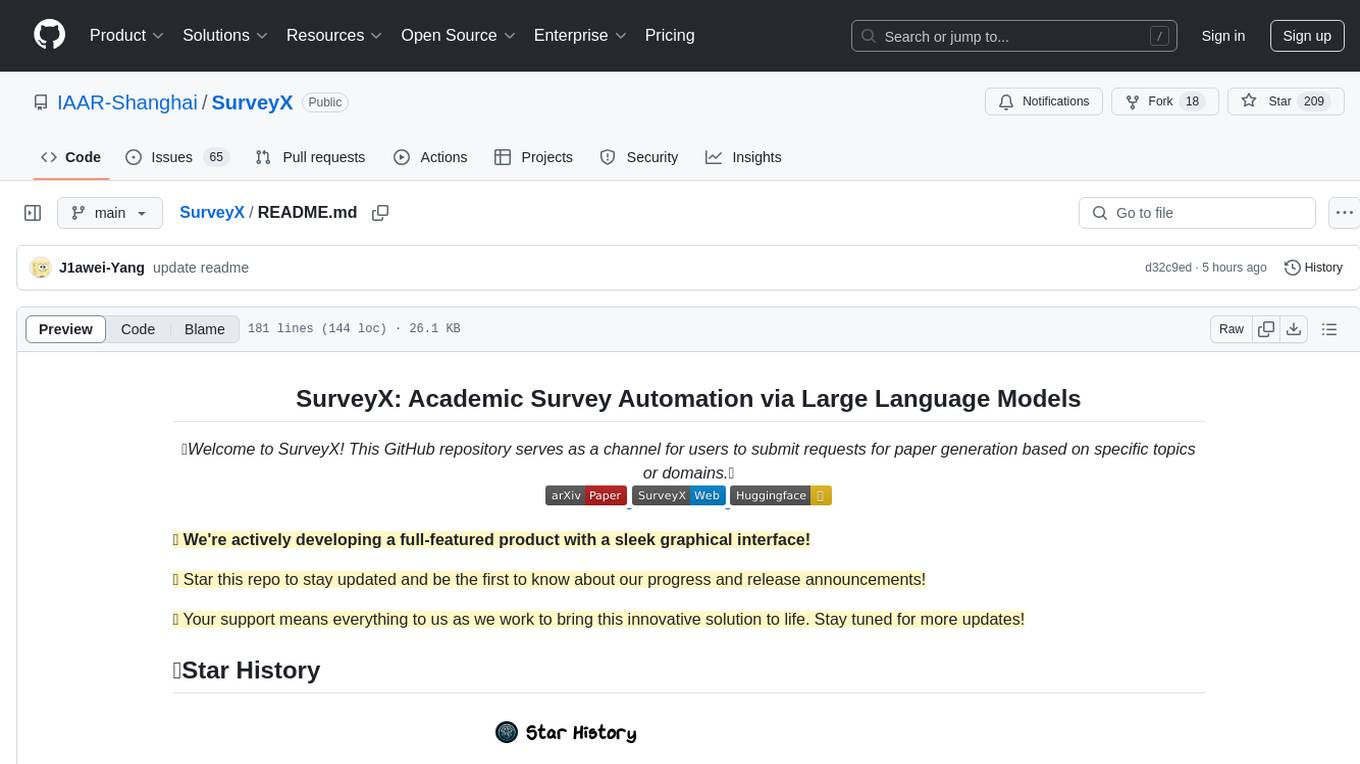Image resolution: width=1360 pixels, height=764 pixels.
Task: Click the J1awei-Yang avatar
Action: coord(41,268)
